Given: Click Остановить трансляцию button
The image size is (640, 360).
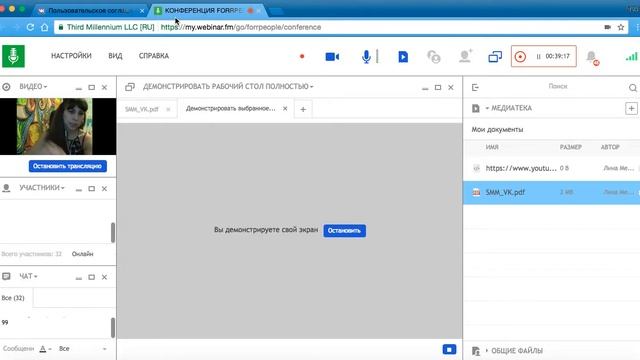Looking at the screenshot, I should pyautogui.click(x=67, y=166).
